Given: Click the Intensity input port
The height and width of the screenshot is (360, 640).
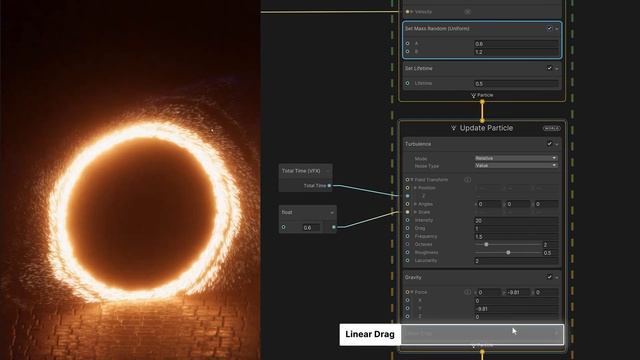Looking at the screenshot, I should [407, 220].
